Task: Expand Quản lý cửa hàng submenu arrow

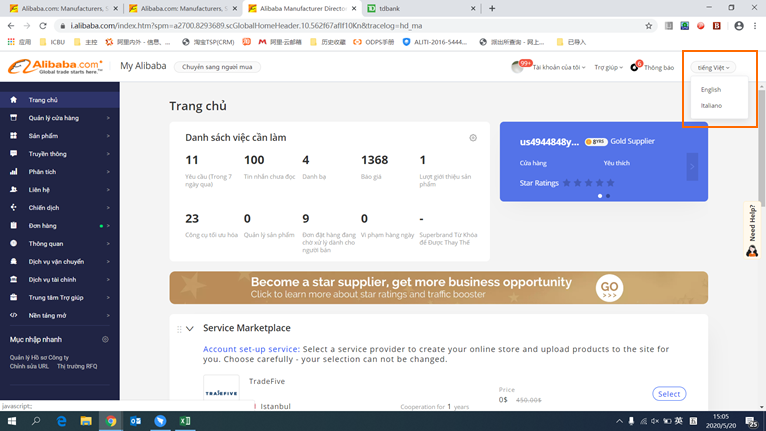Action: (108, 118)
